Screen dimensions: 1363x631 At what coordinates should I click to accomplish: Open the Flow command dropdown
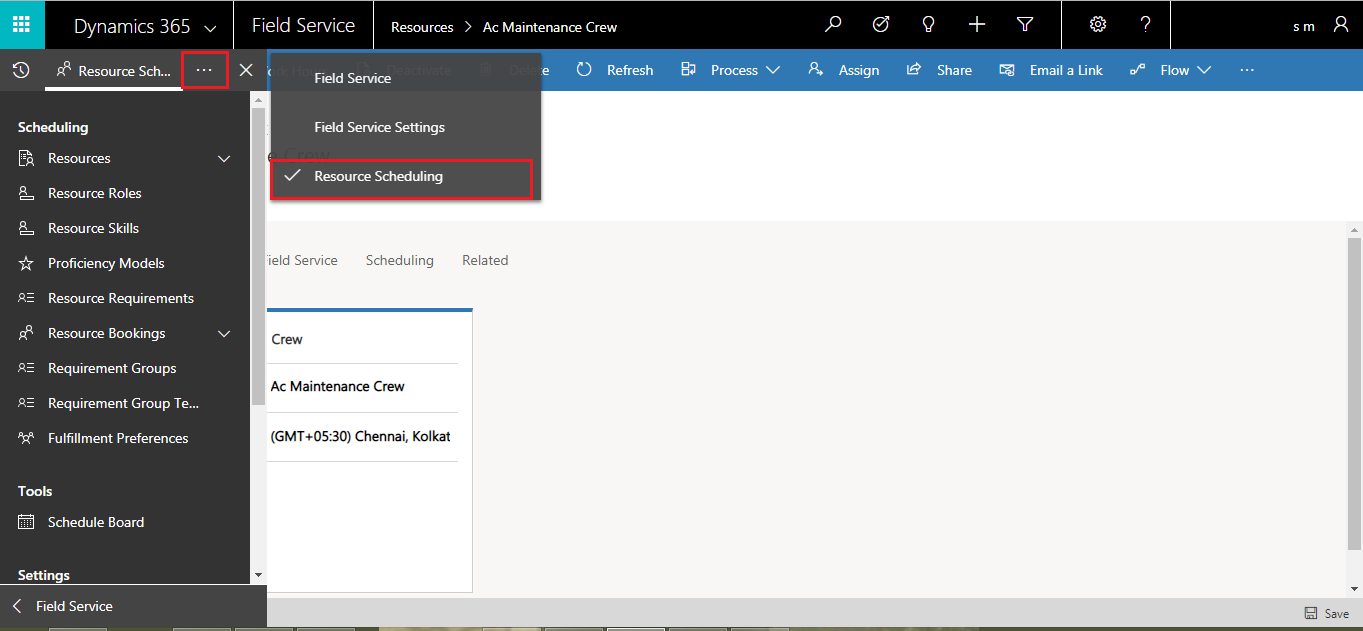click(x=1170, y=70)
